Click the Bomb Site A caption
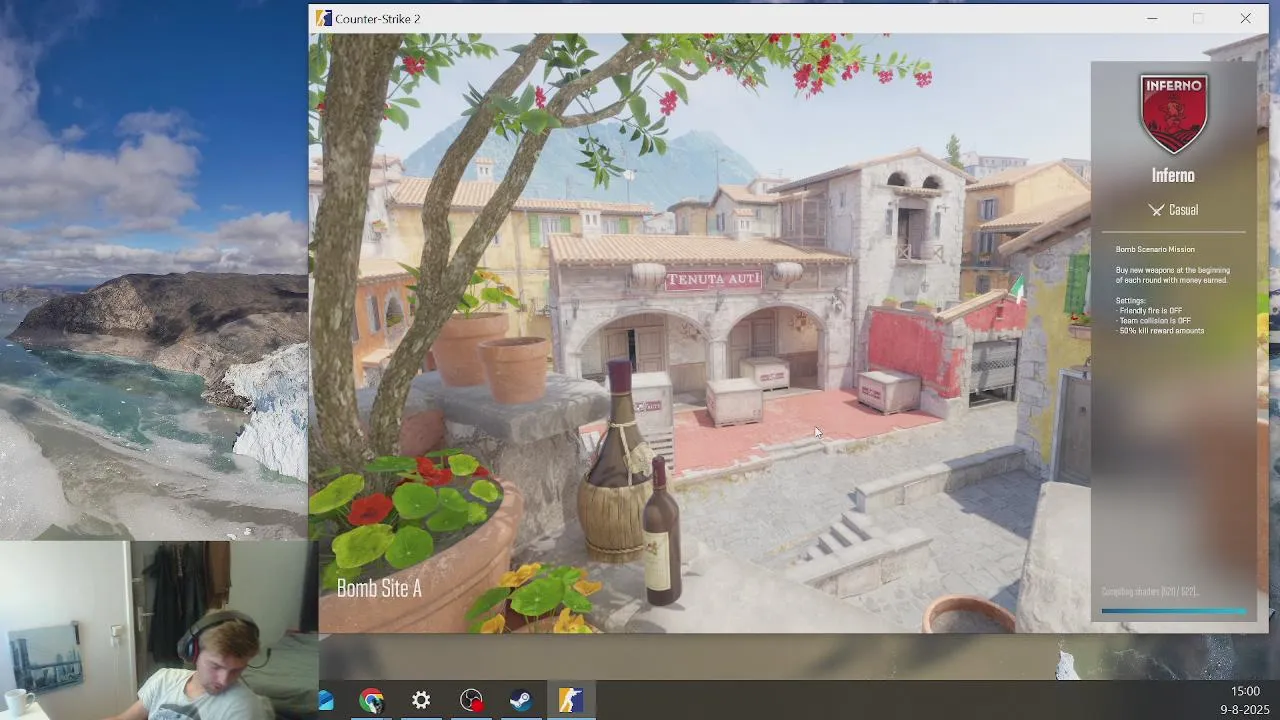 tap(379, 588)
